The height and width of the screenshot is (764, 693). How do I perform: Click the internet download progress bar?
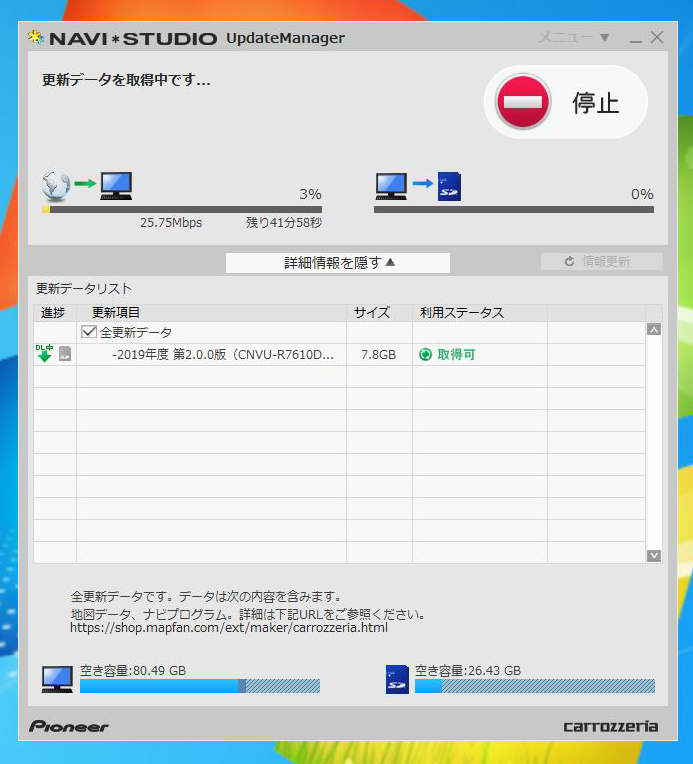point(181,210)
